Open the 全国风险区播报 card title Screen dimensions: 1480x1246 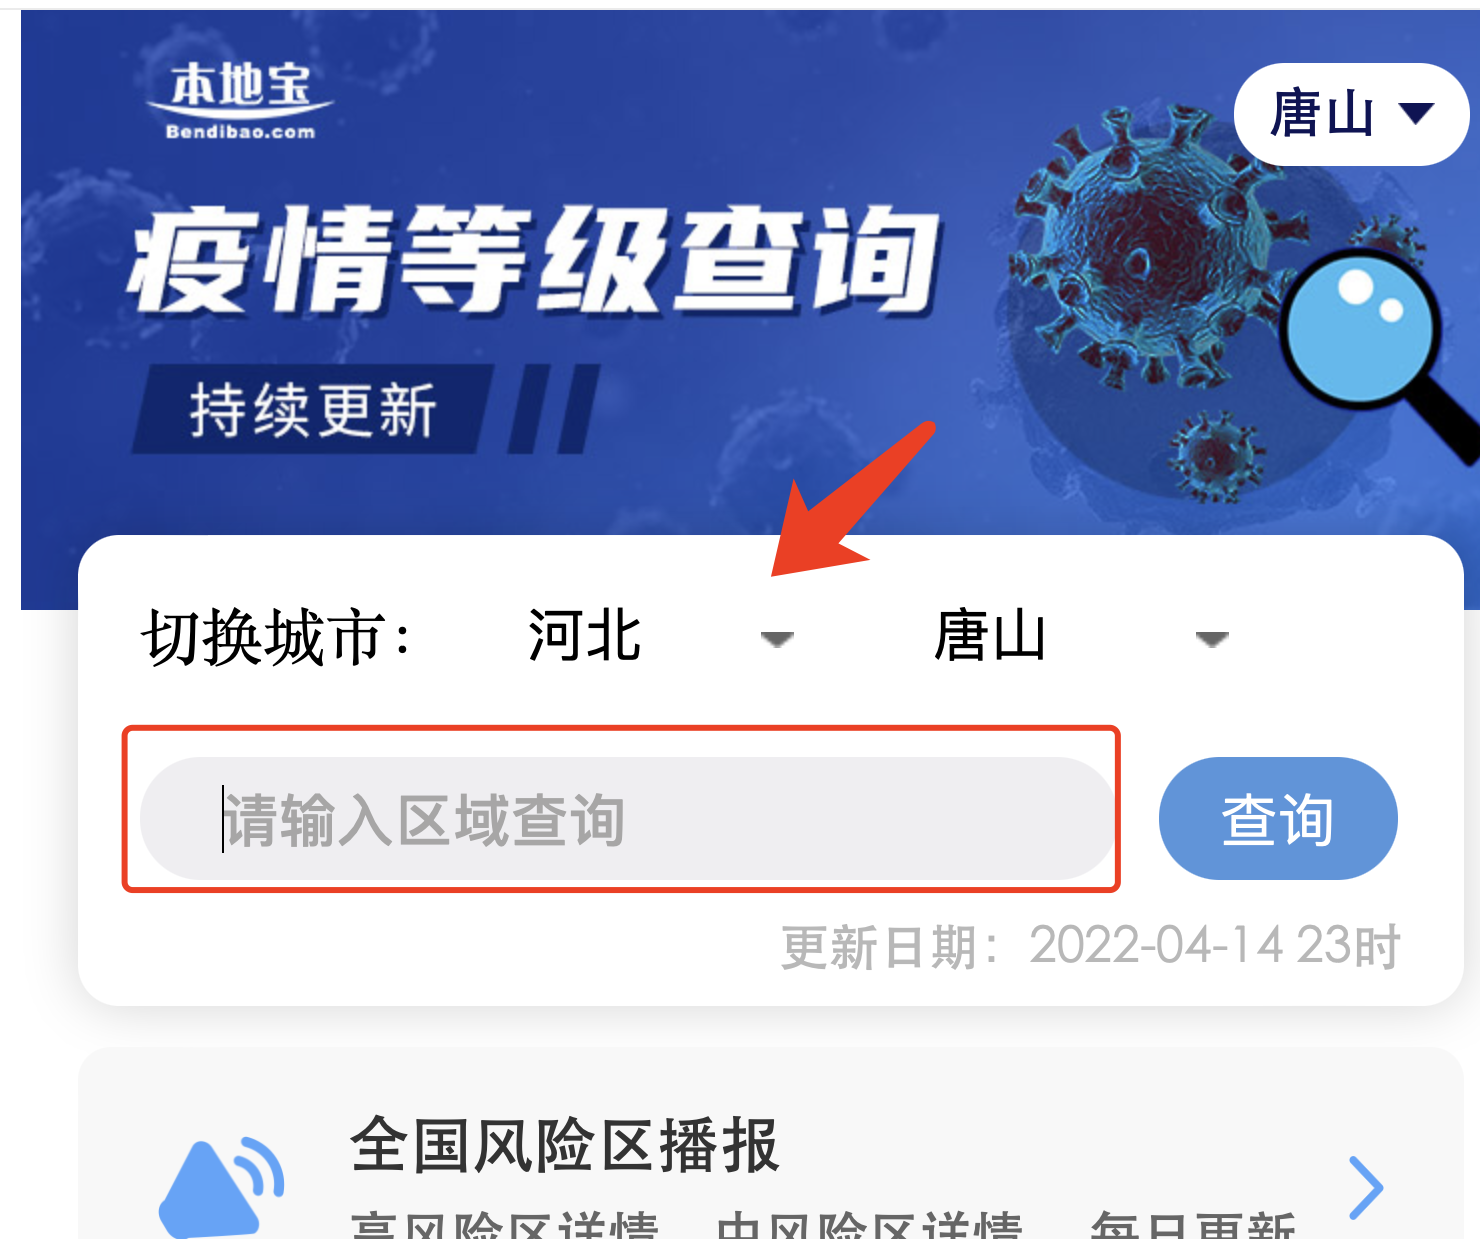565,1145
